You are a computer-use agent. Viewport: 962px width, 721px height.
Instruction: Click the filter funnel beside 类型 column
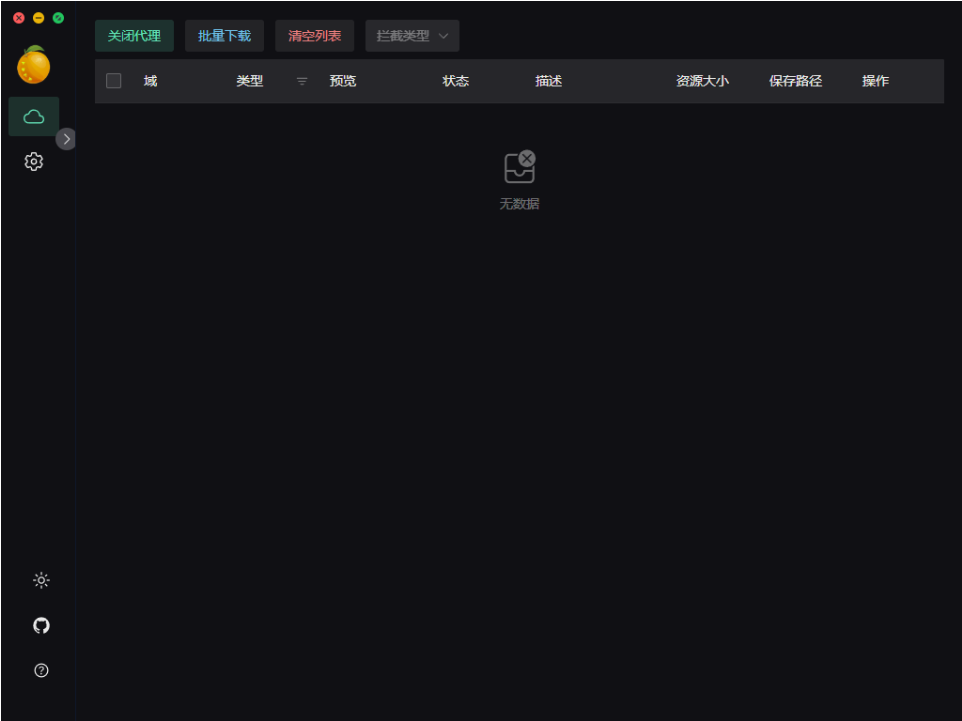[x=301, y=81]
